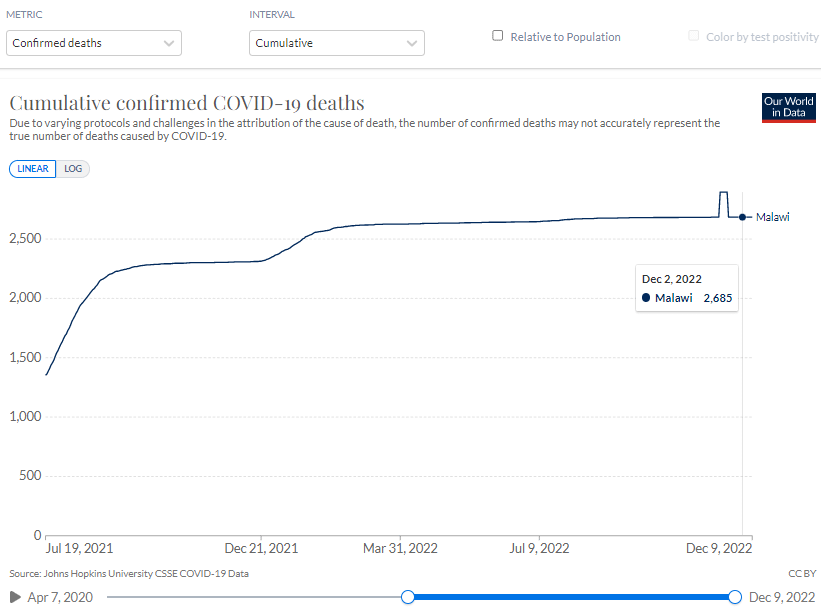This screenshot has height=611, width=821.
Task: Click the grey unselected timeline track
Action: (250, 597)
